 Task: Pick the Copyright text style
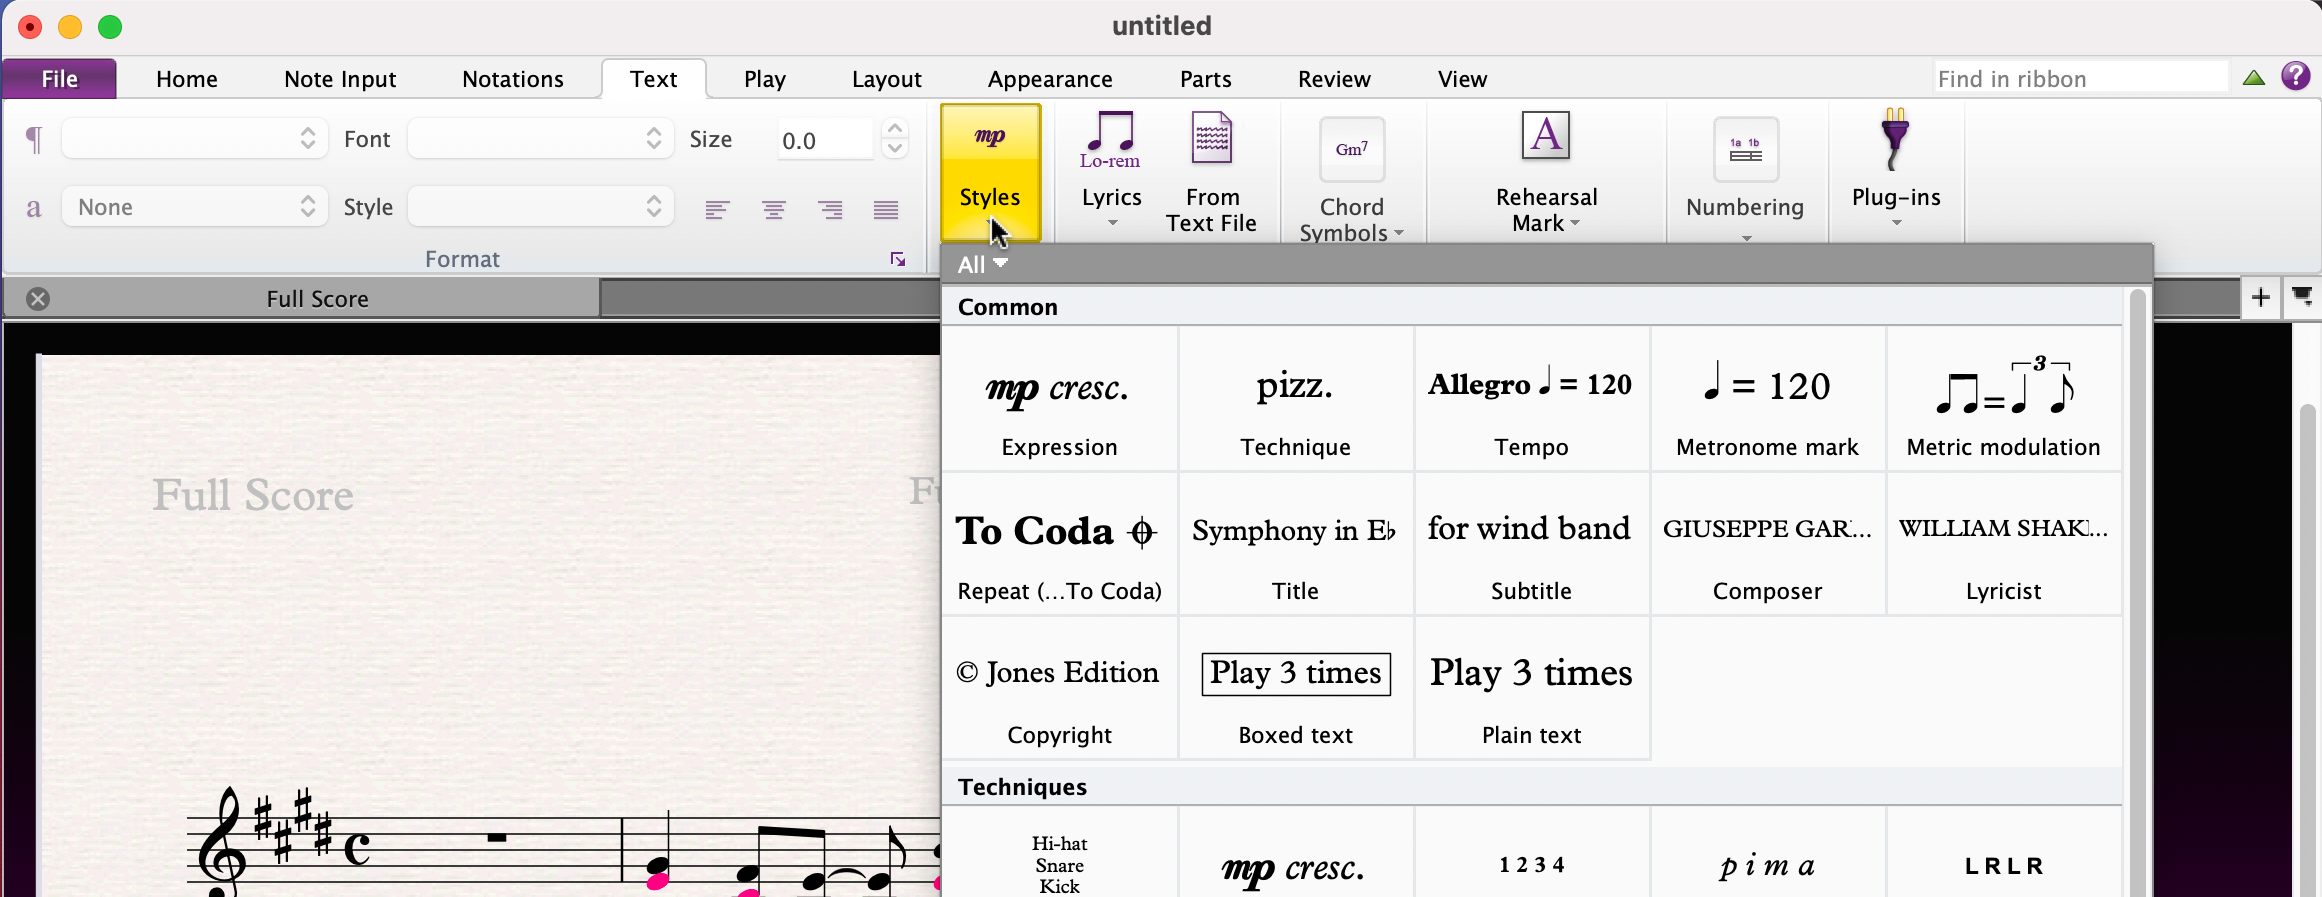[x=1059, y=687]
